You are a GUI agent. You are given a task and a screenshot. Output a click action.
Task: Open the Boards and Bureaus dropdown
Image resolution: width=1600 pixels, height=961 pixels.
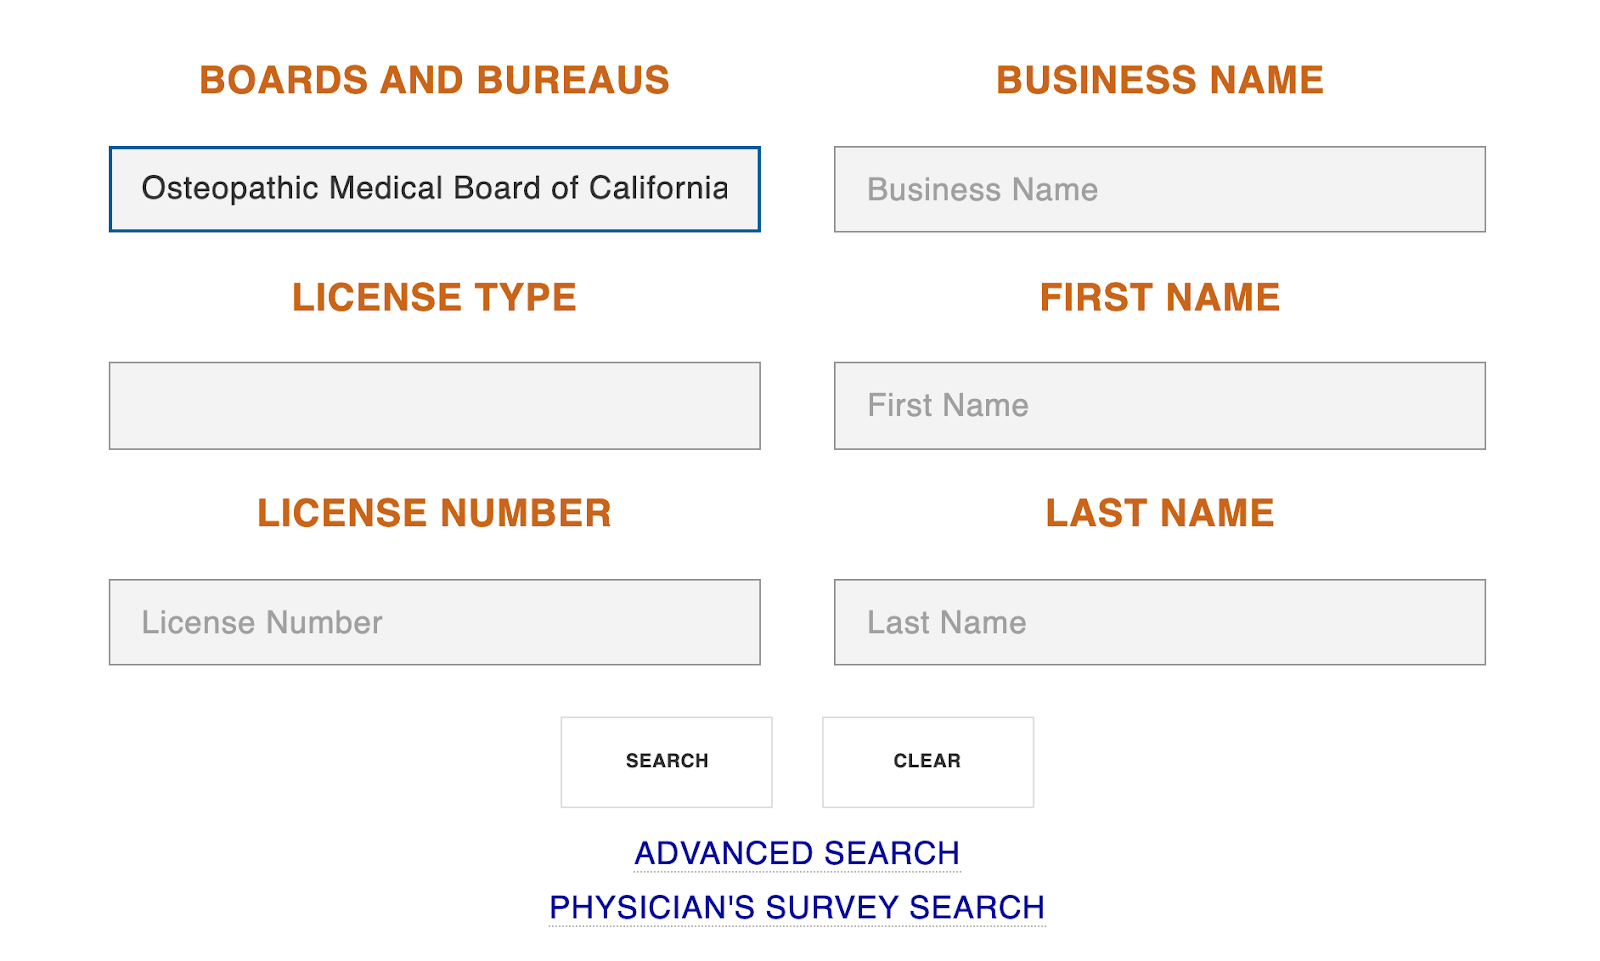(x=434, y=189)
